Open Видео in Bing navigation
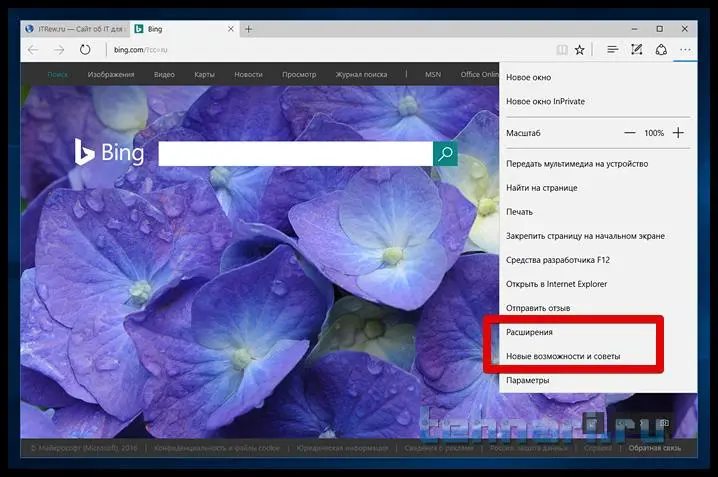 tap(164, 74)
